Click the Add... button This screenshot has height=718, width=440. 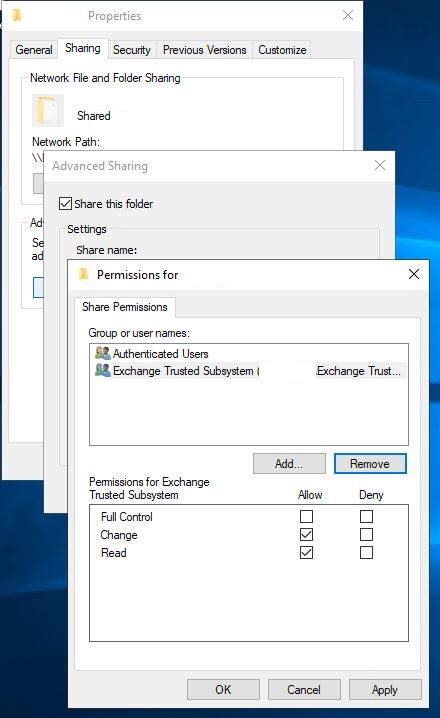click(x=289, y=463)
